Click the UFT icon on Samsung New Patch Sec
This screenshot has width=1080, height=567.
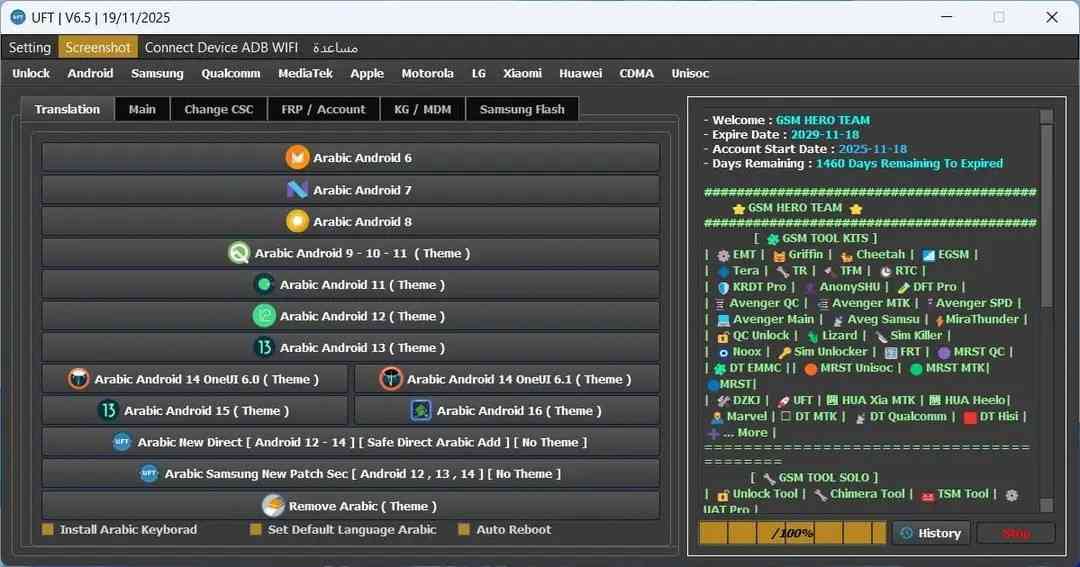[x=149, y=473]
